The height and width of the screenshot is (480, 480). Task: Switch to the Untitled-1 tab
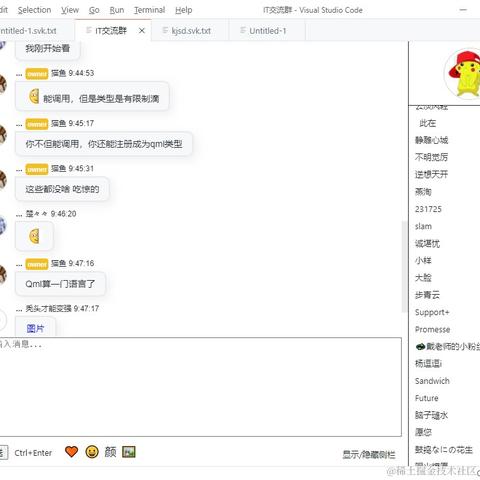click(x=267, y=31)
